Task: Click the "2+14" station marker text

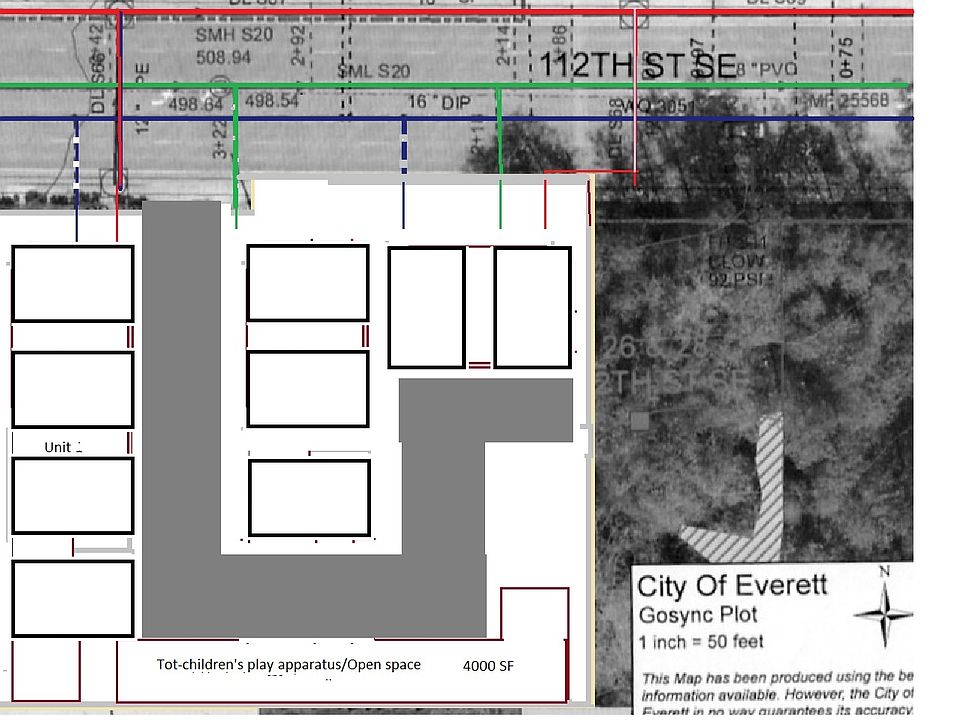Action: (x=503, y=45)
